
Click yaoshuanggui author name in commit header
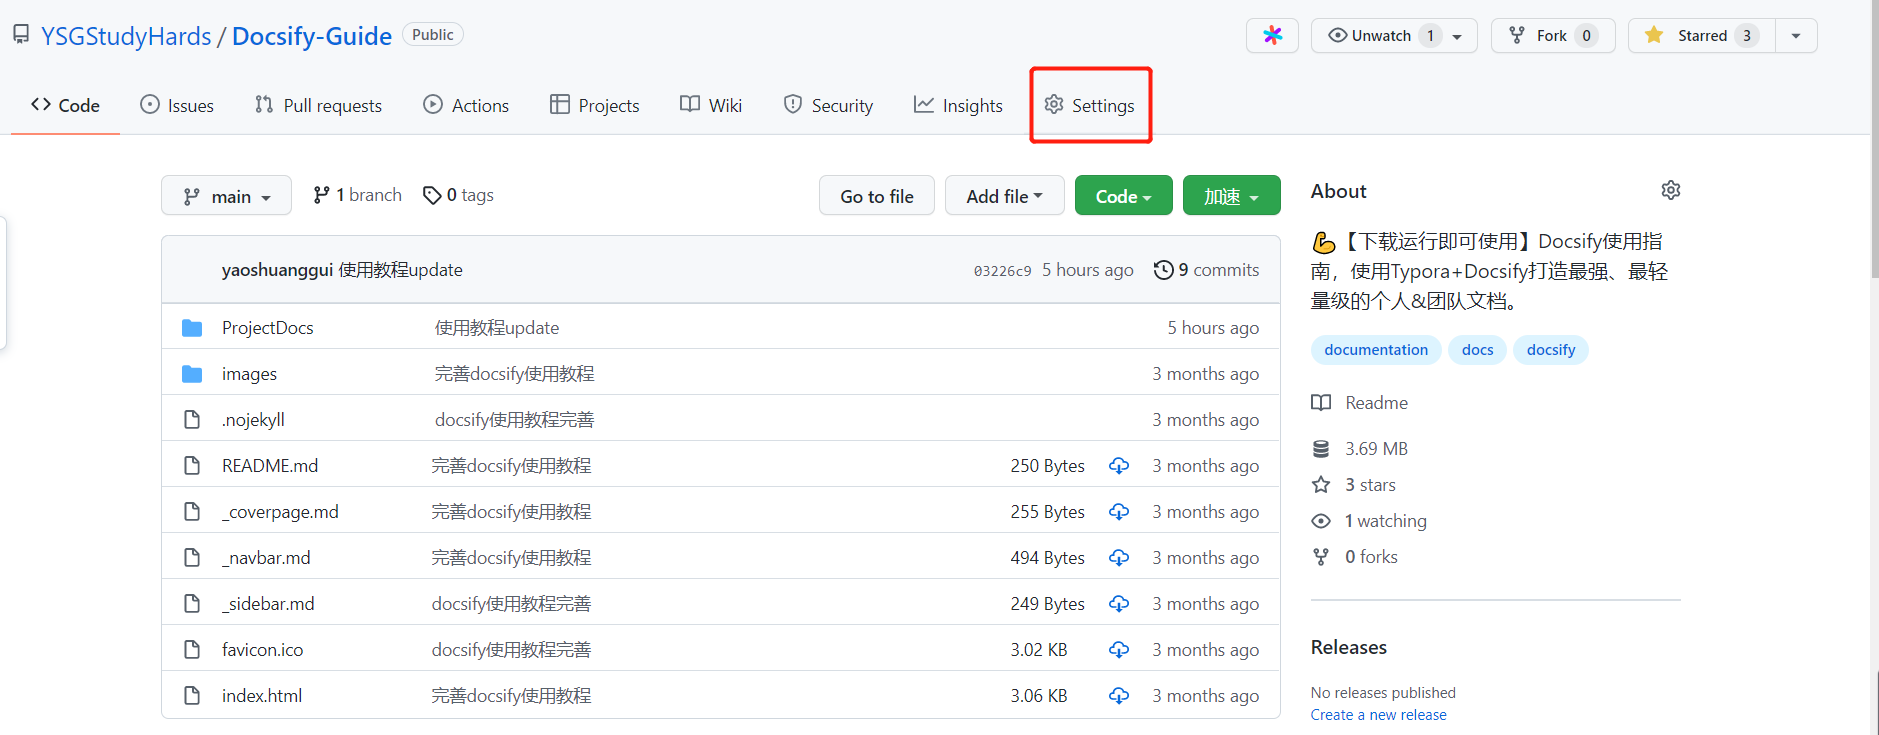[x=277, y=270]
